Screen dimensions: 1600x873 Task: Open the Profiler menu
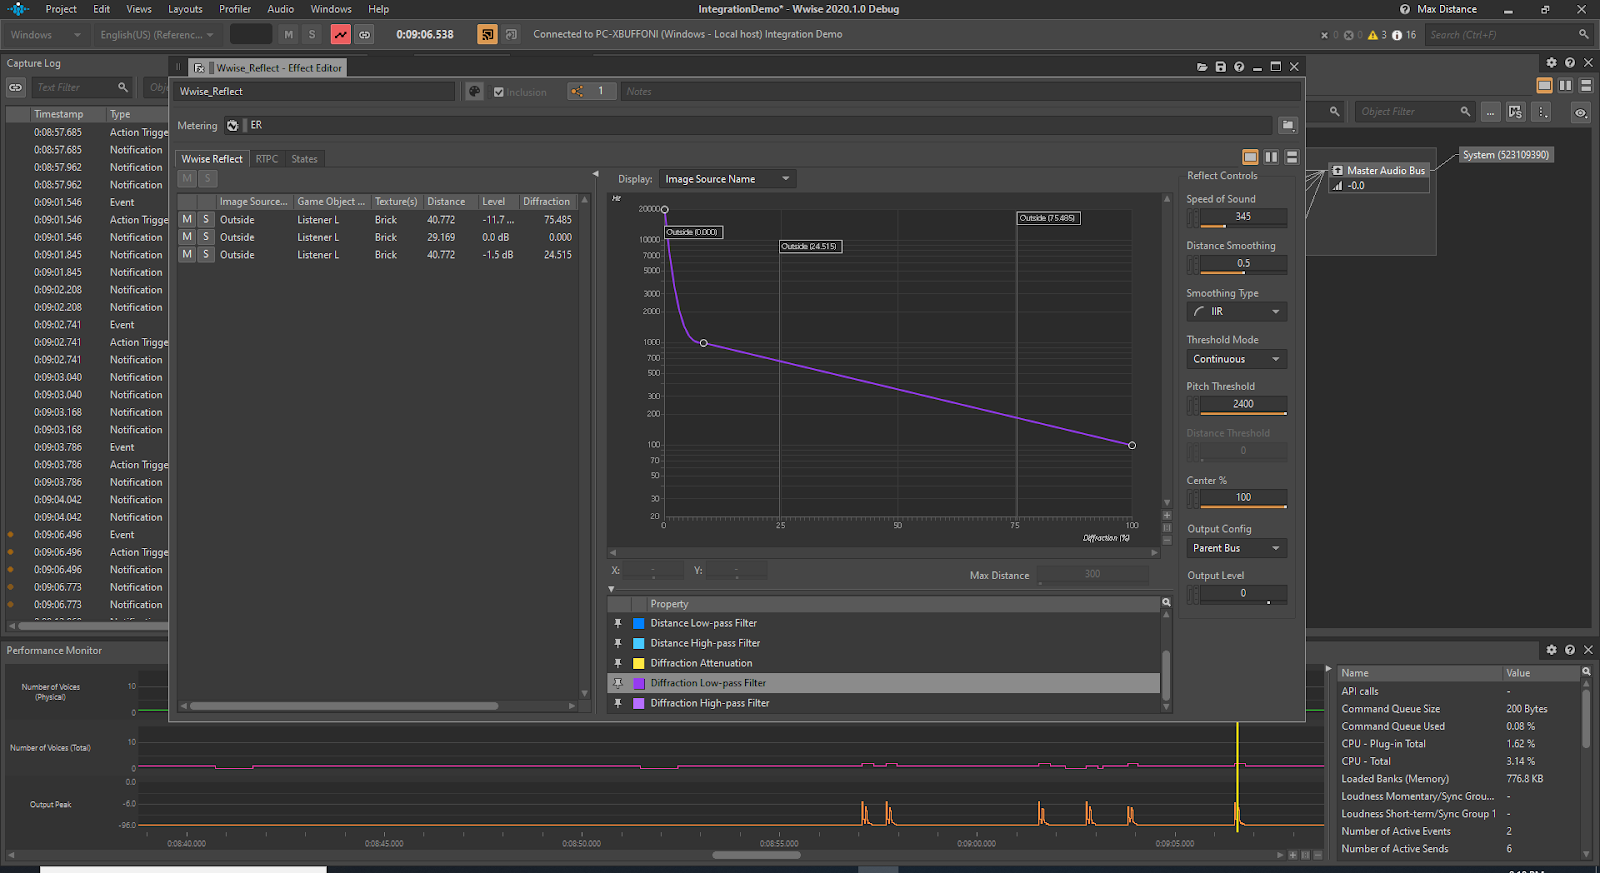[235, 9]
